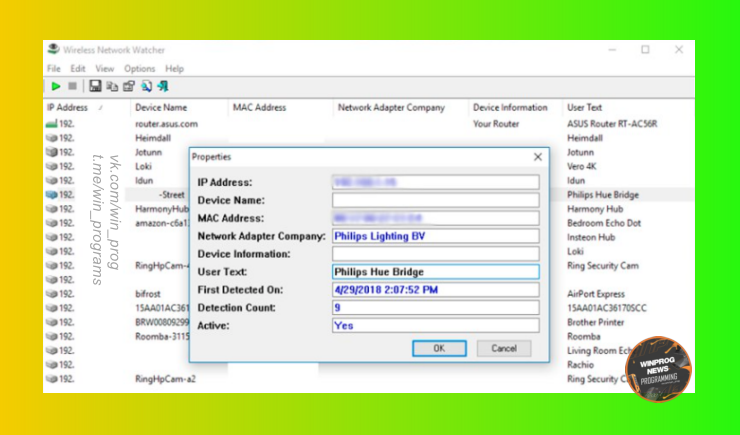This screenshot has height=435, width=740.
Task: Save selected items via floppy disk icon
Action: (x=95, y=86)
